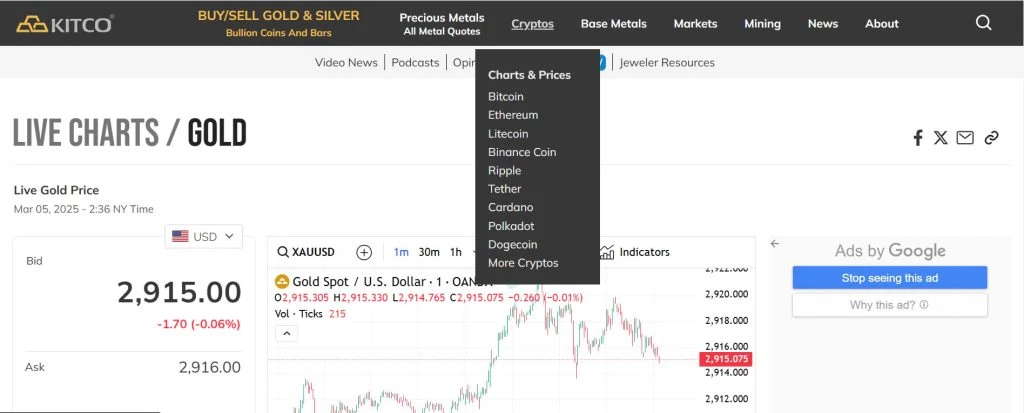Click the Kitco logo
This screenshot has width=1024, height=413.
[65, 24]
